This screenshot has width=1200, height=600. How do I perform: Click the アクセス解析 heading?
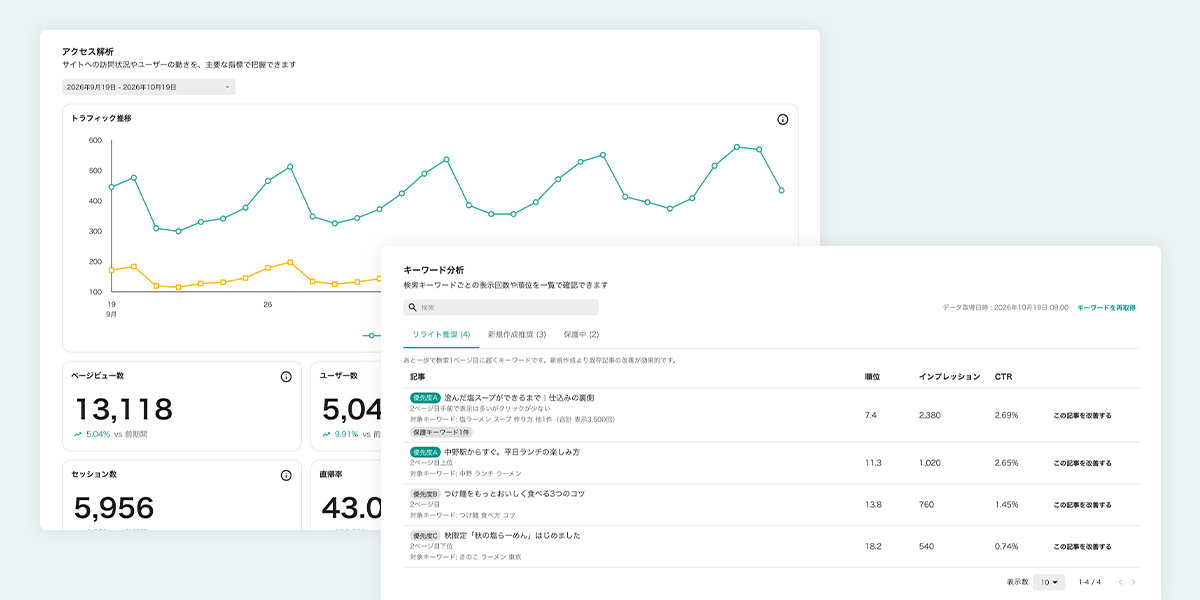pyautogui.click(x=87, y=51)
